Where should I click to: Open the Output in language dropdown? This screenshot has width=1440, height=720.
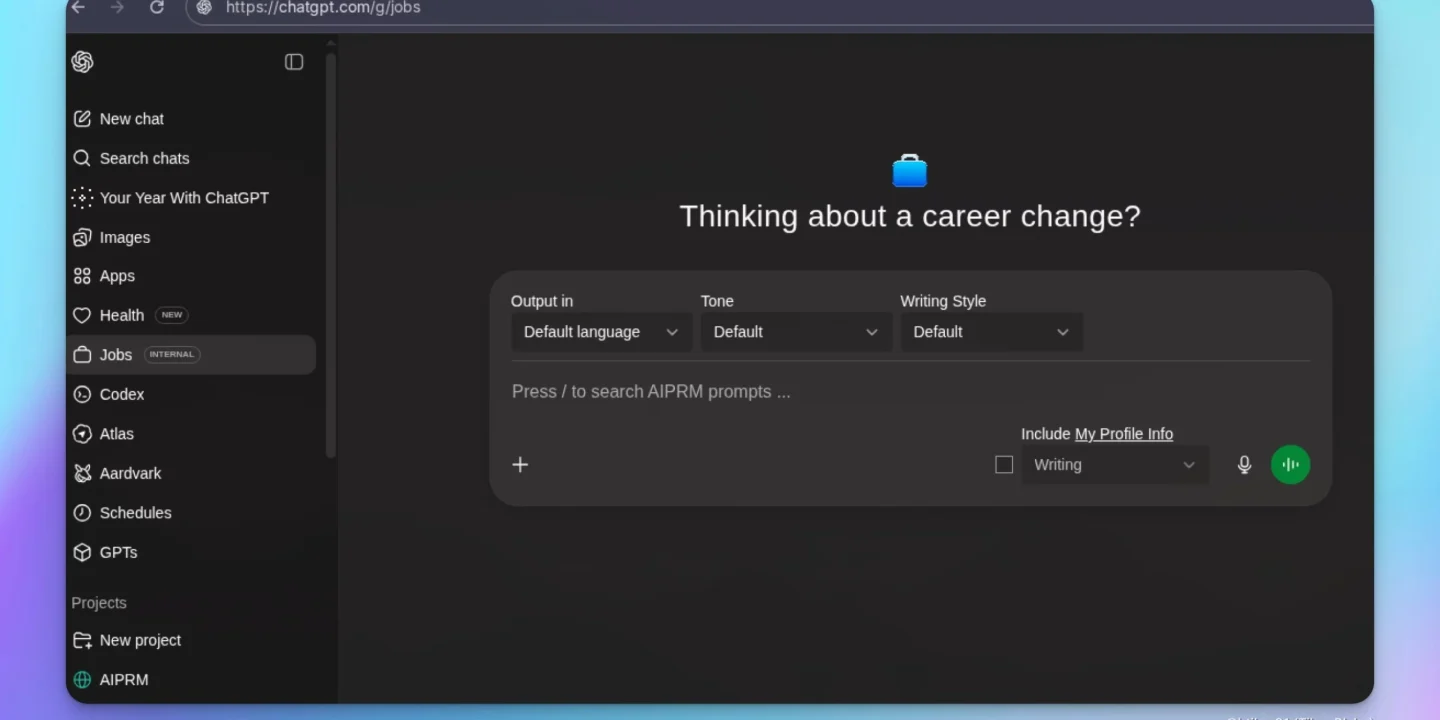[600, 331]
